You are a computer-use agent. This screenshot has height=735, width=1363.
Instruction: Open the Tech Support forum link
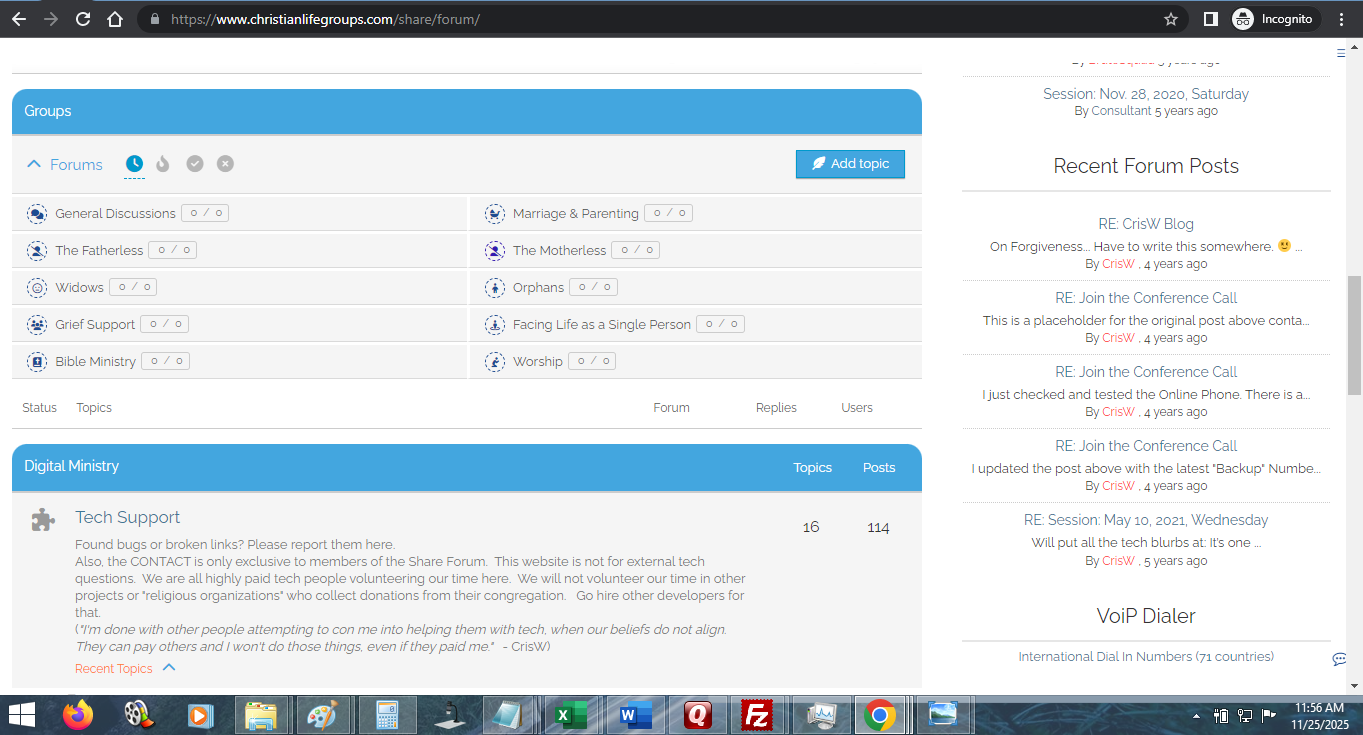click(127, 518)
